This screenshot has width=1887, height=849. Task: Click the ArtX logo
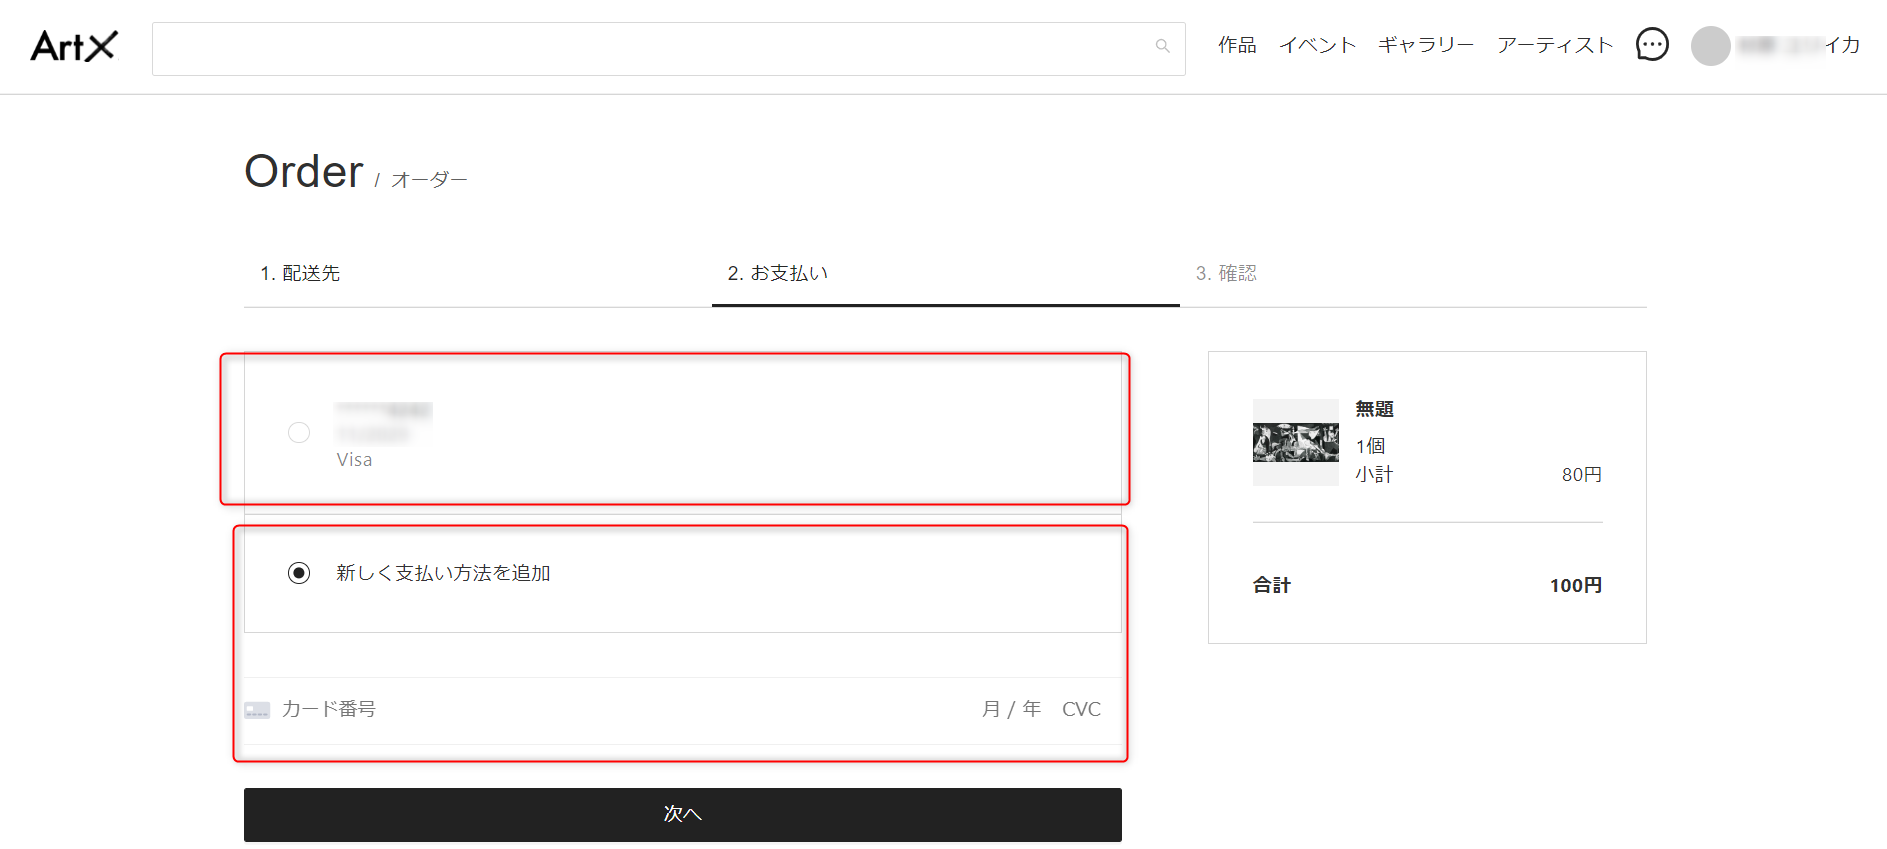click(x=74, y=46)
